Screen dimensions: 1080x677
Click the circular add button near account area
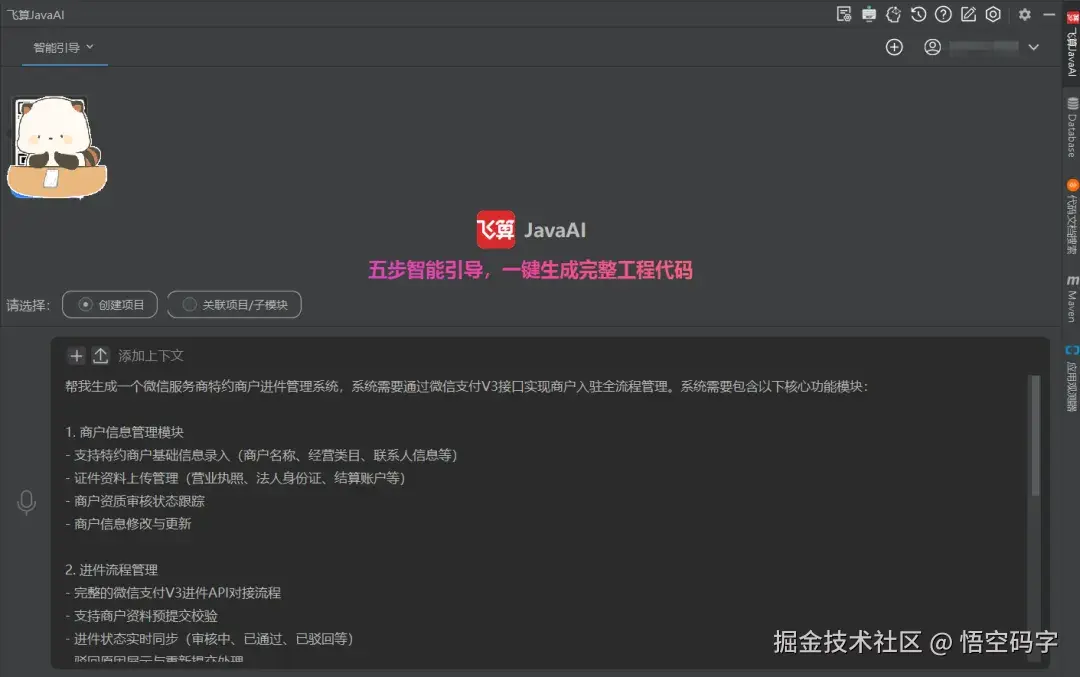tap(894, 46)
